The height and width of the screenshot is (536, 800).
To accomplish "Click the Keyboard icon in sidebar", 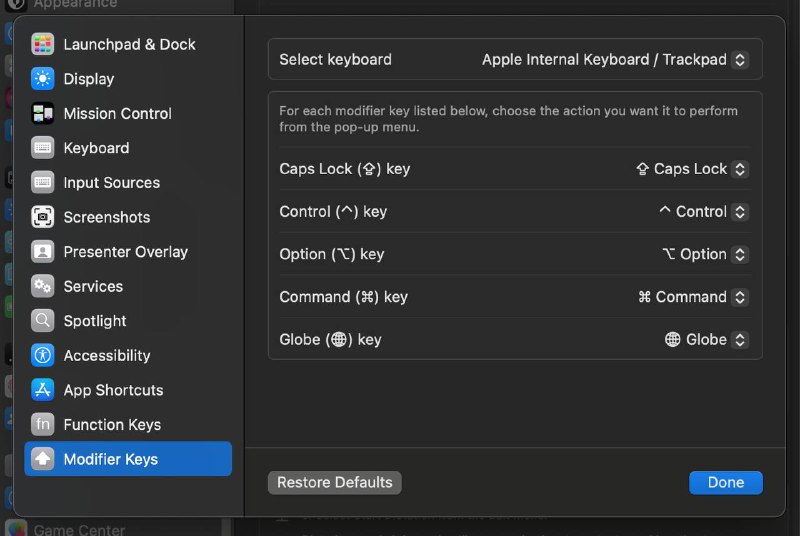I will tap(42, 148).
